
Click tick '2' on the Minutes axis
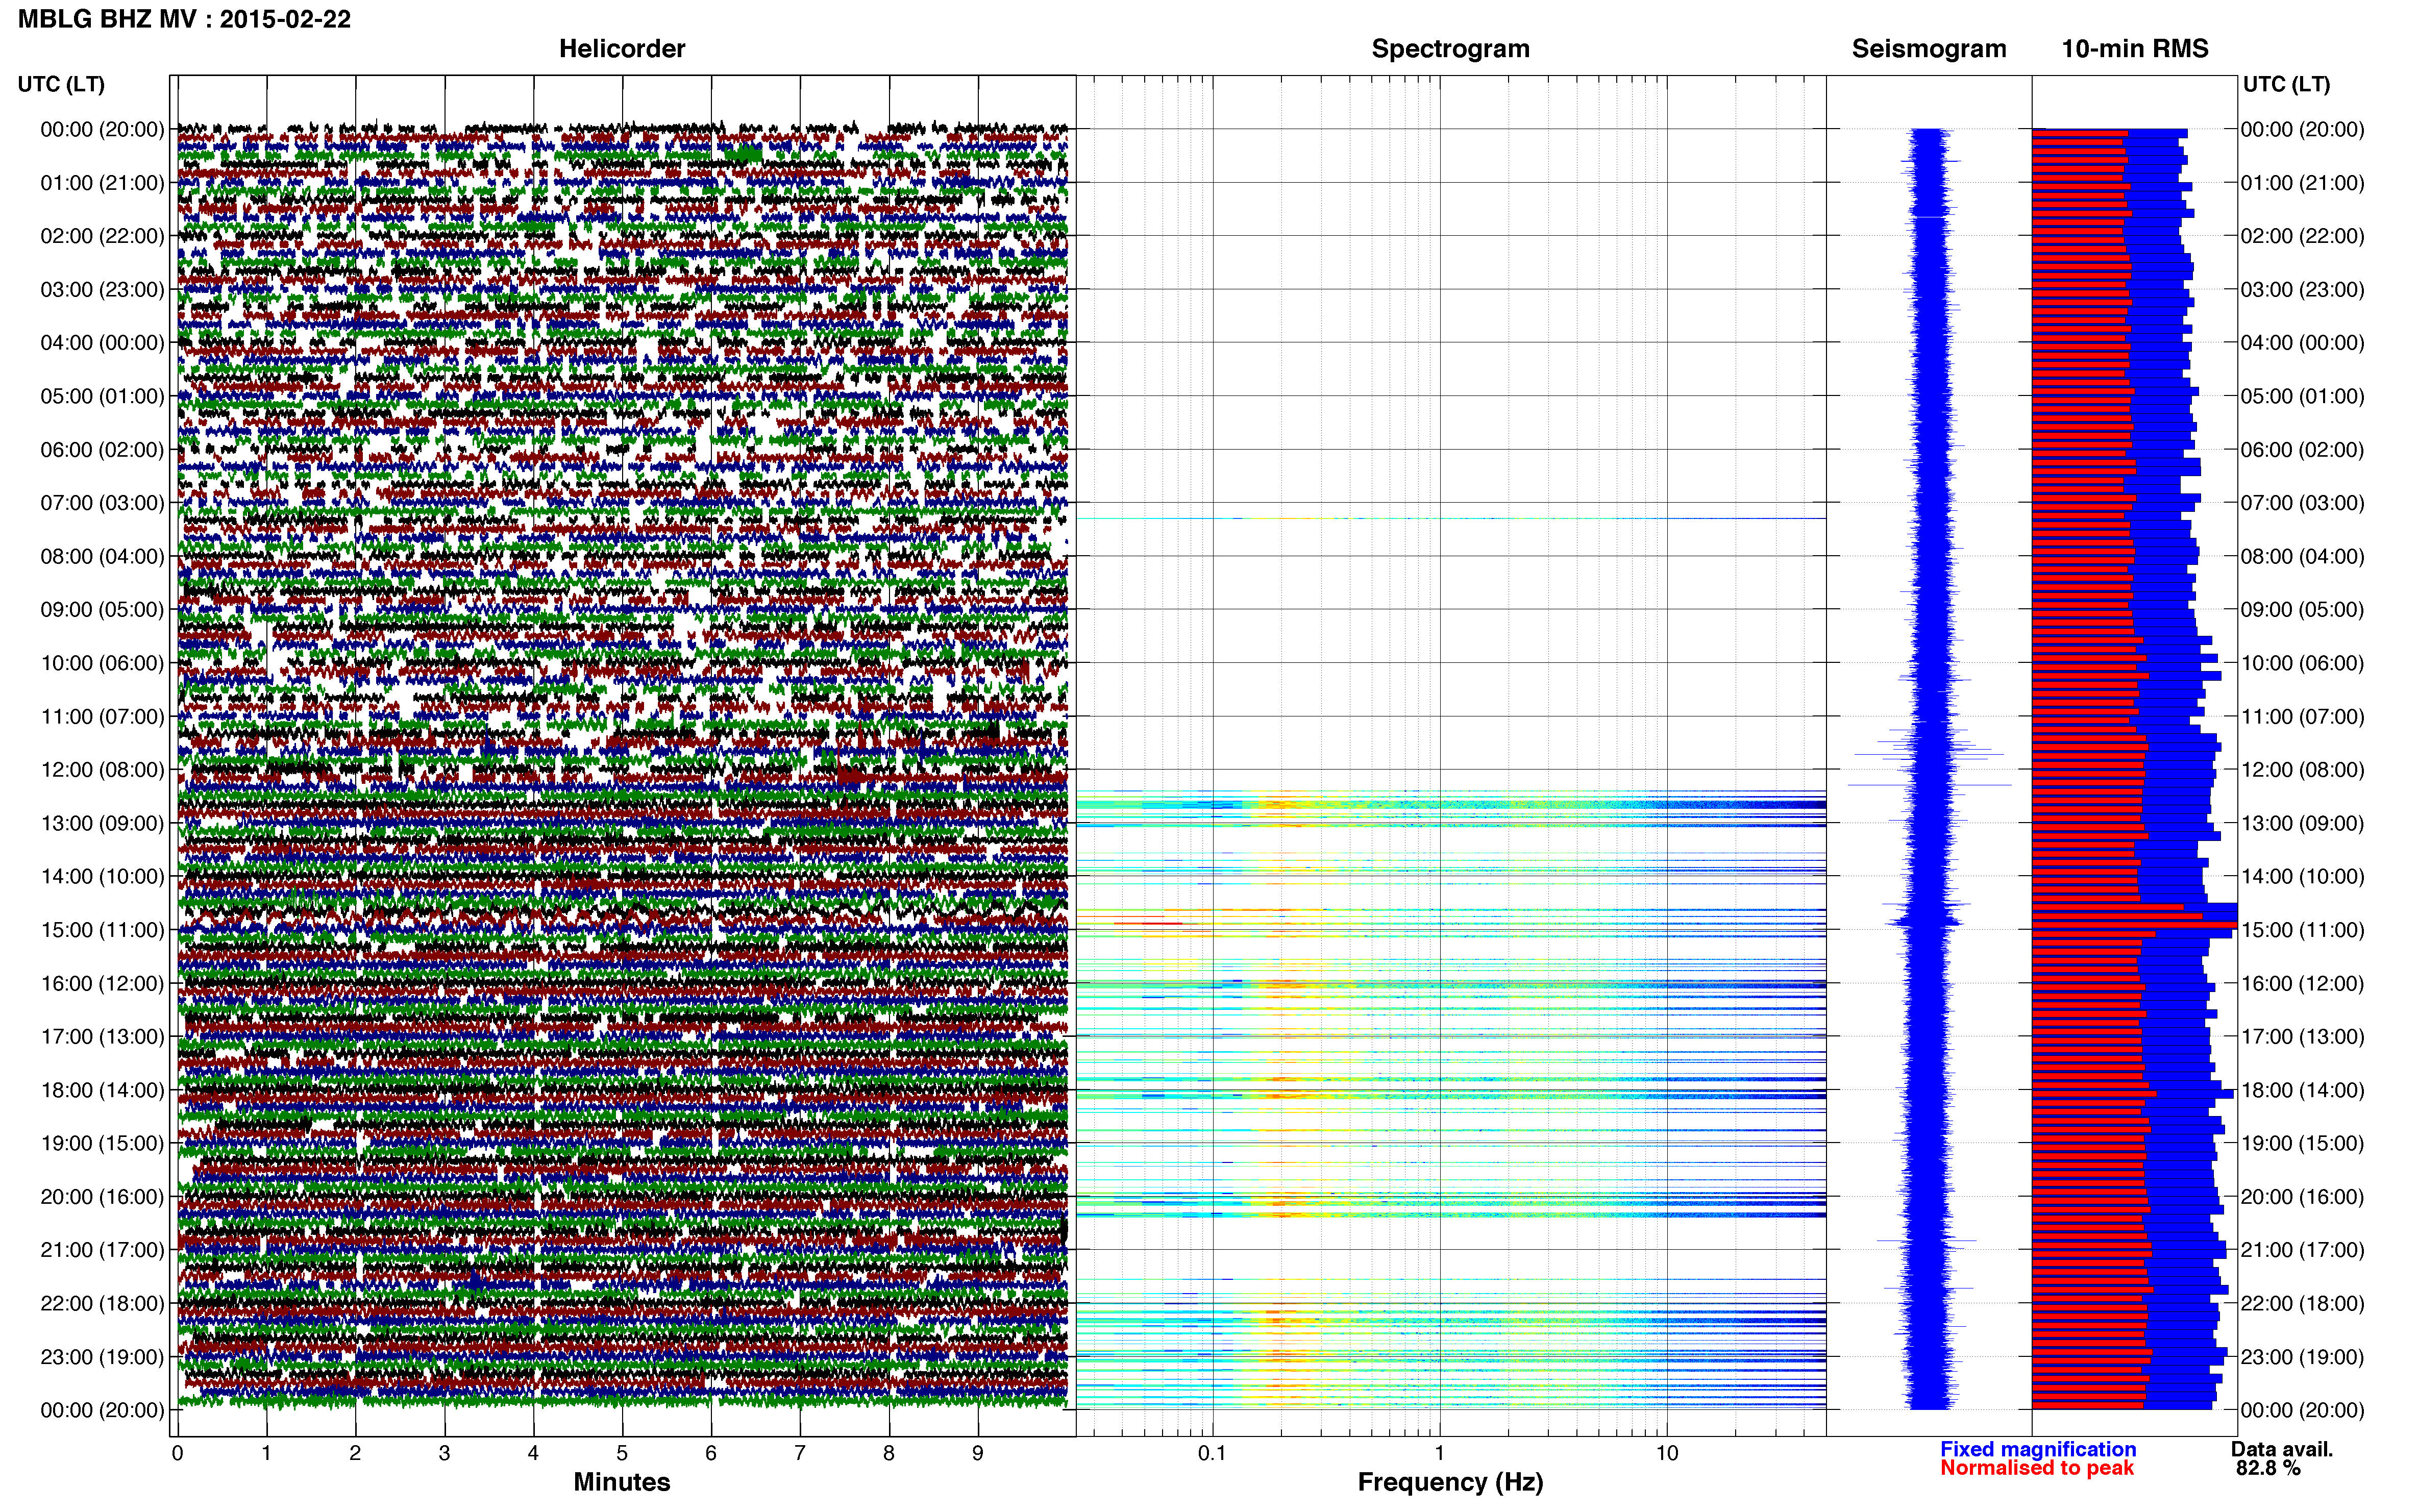(x=355, y=1453)
